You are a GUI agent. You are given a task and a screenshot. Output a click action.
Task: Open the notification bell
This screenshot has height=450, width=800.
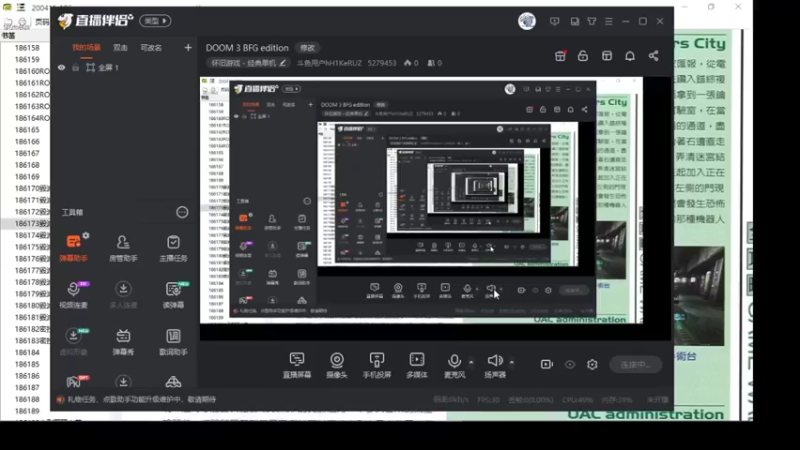tap(630, 56)
